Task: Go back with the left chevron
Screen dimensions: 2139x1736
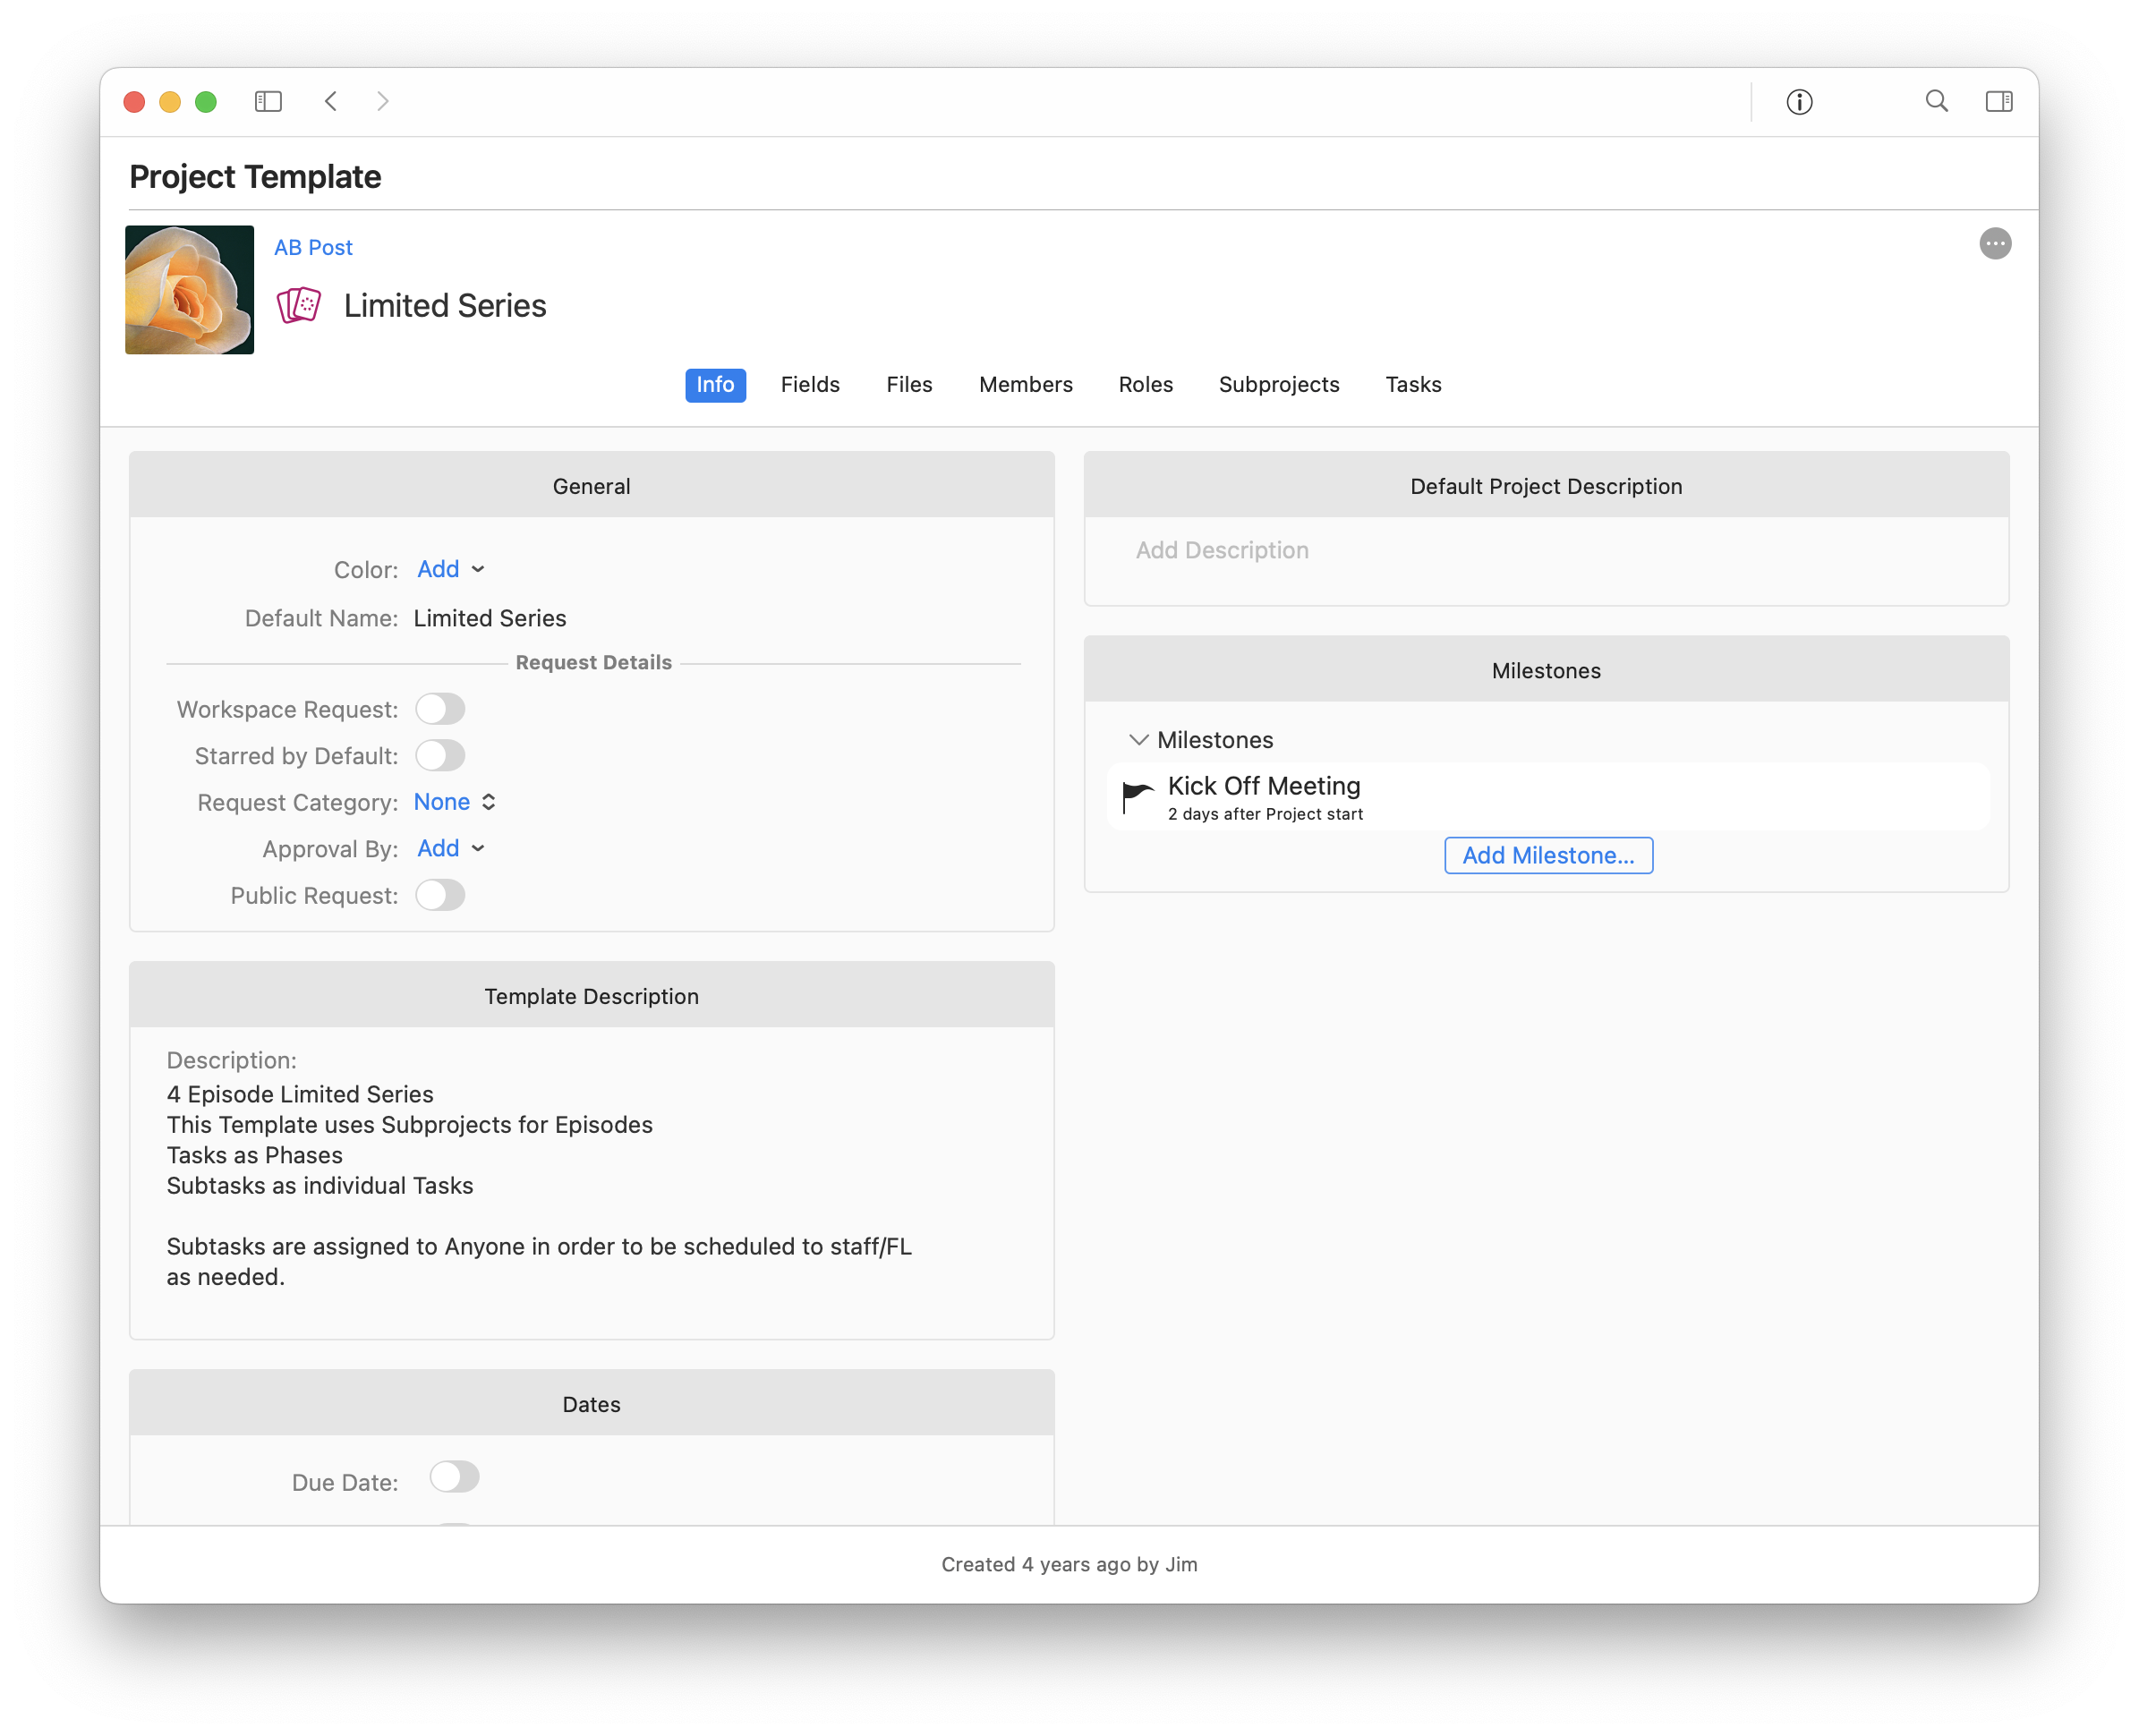Action: (331, 101)
